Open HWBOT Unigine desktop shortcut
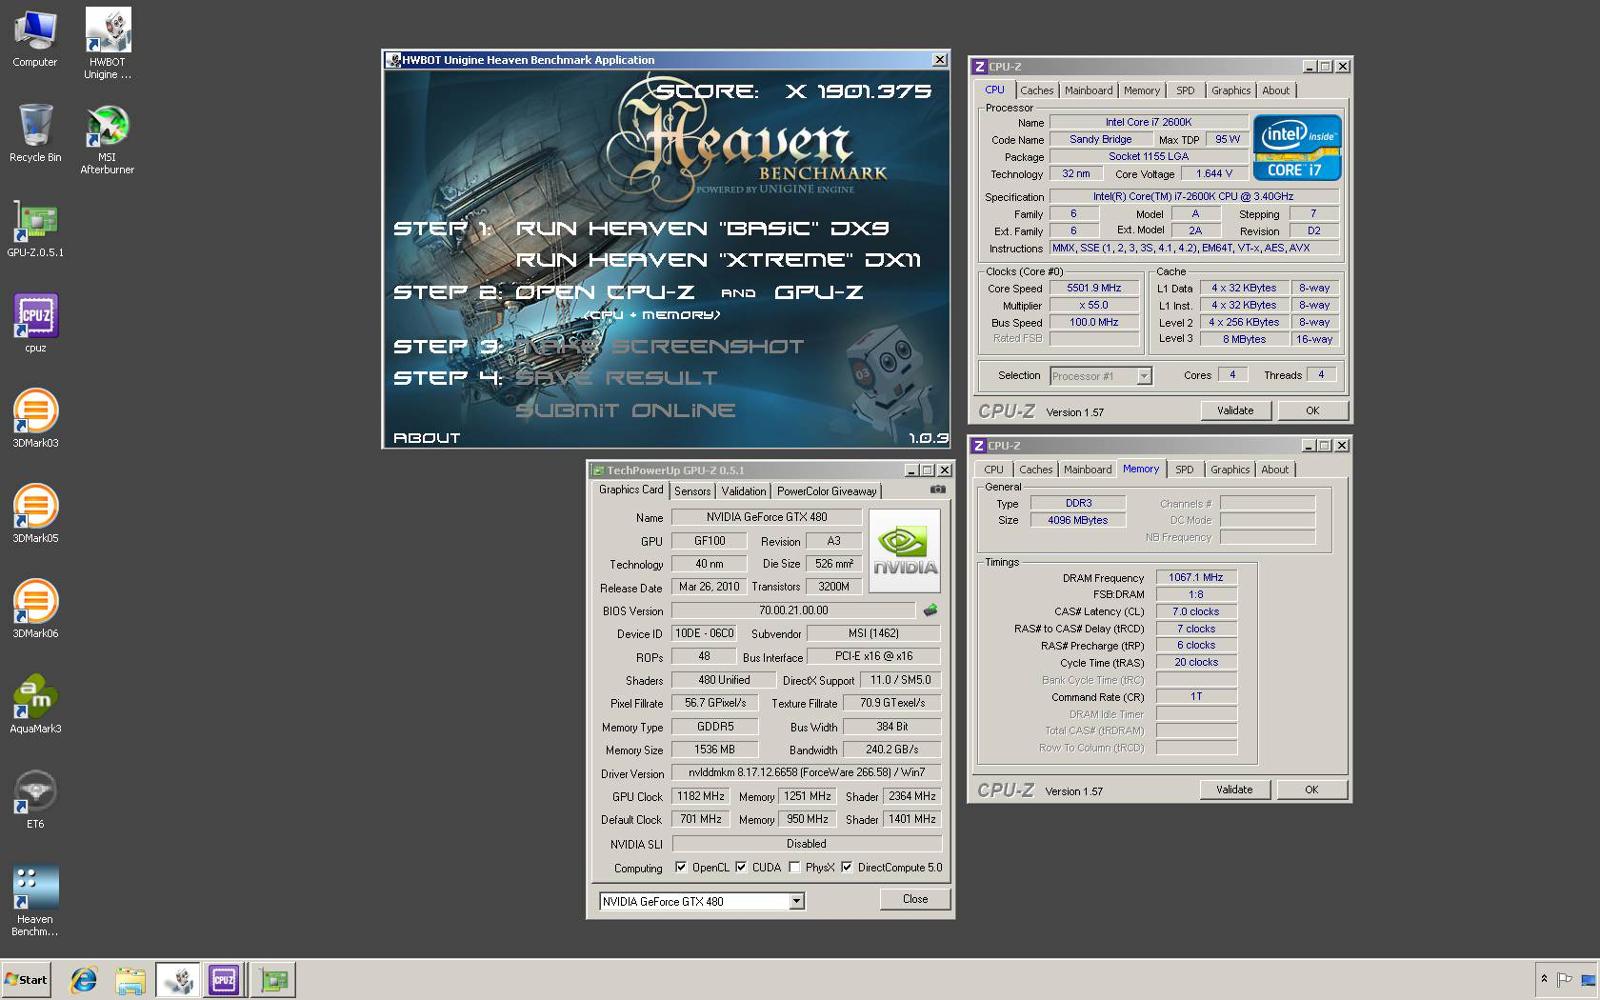Image resolution: width=1600 pixels, height=1000 pixels. pos(107,43)
